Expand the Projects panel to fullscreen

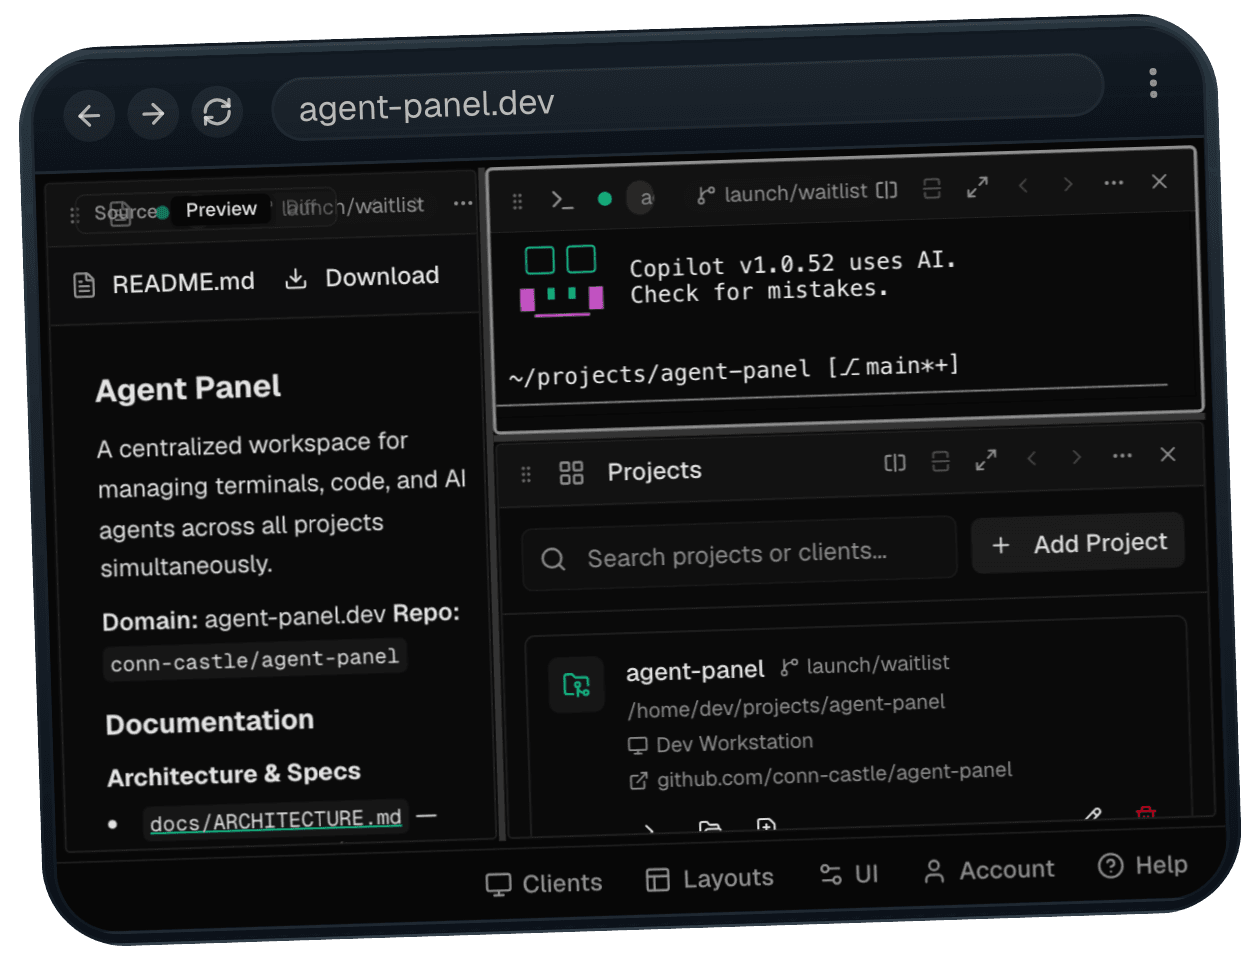(986, 460)
